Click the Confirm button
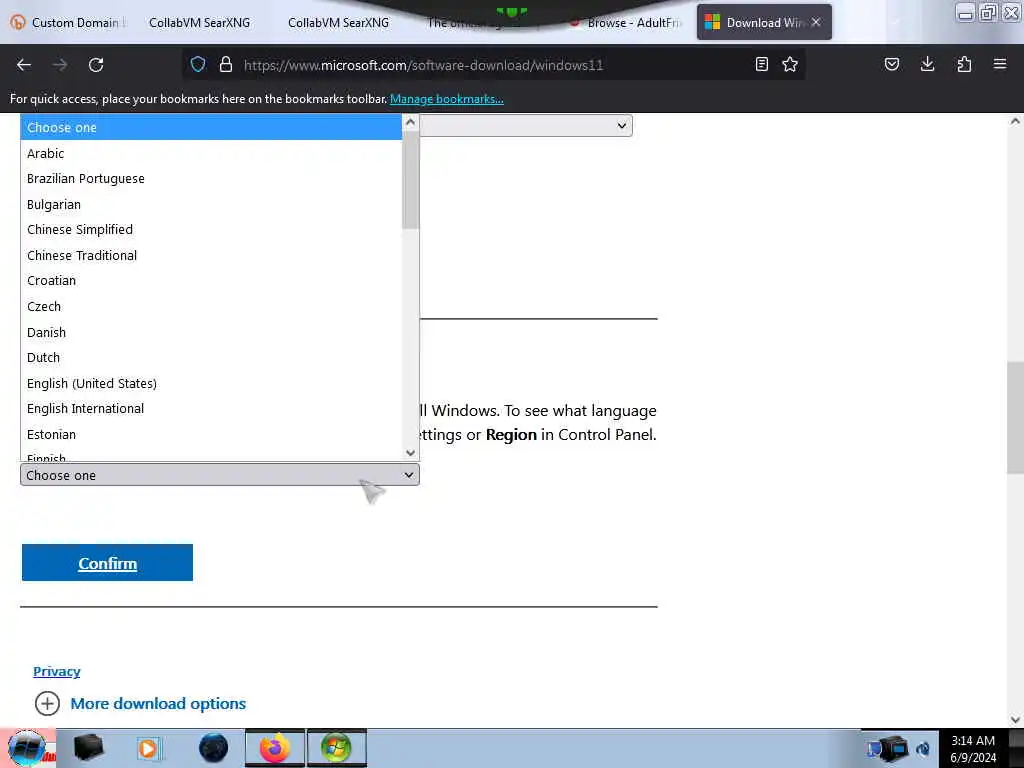Viewport: 1024px width, 768px height. pyautogui.click(x=107, y=562)
